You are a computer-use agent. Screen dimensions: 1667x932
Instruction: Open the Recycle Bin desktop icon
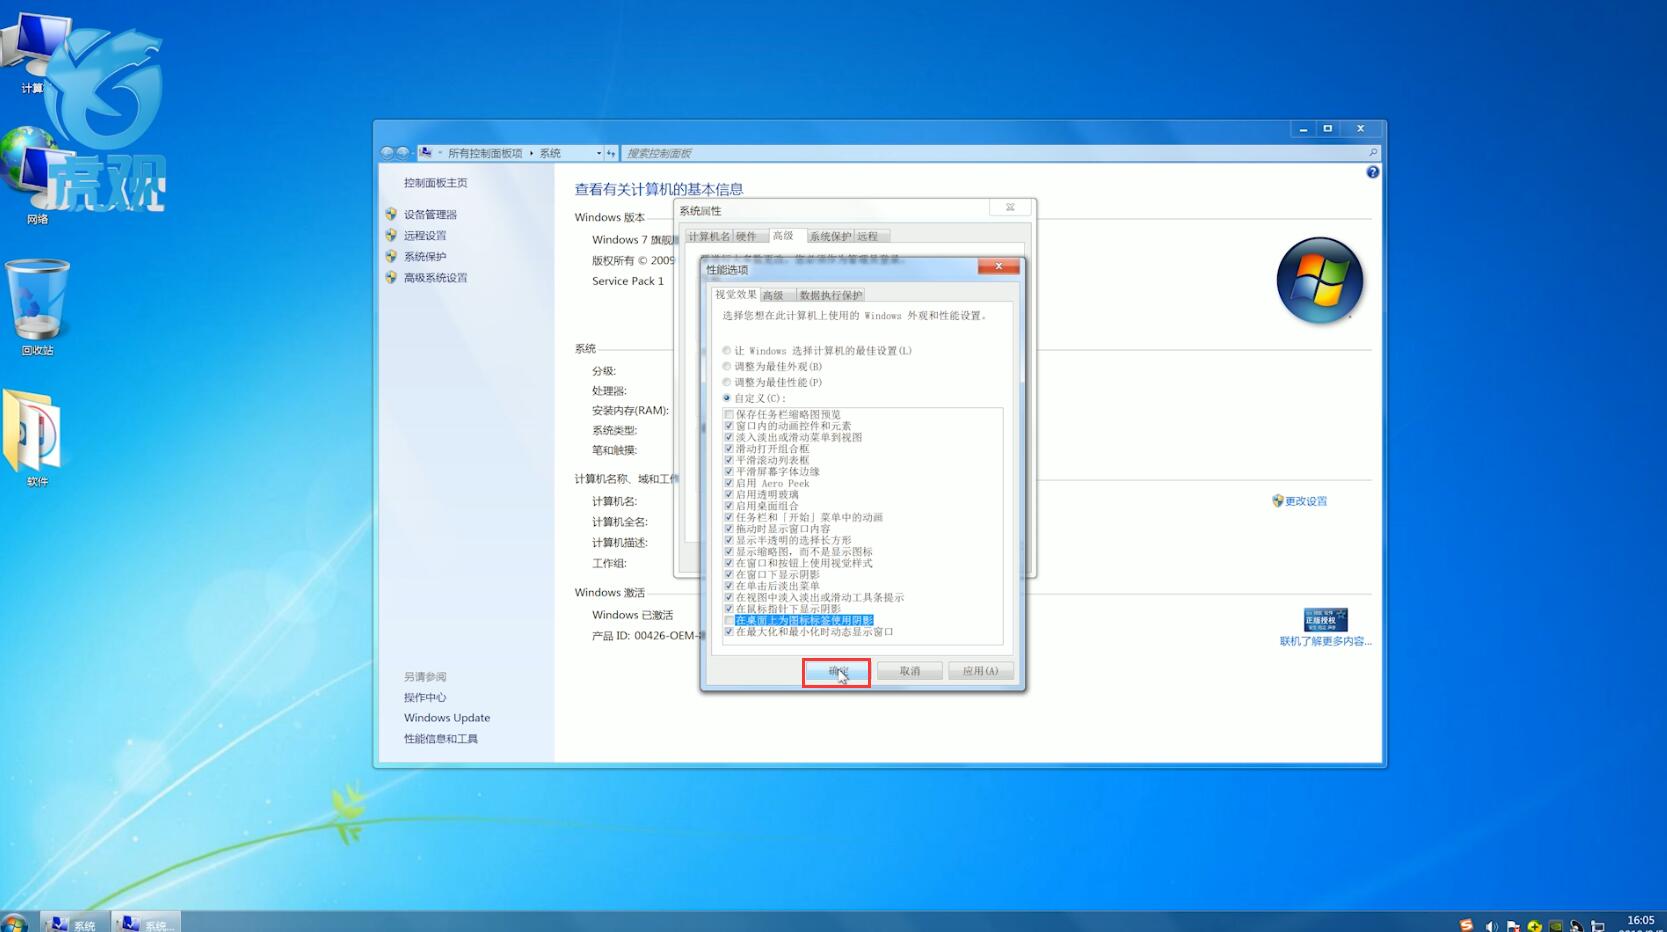38,307
